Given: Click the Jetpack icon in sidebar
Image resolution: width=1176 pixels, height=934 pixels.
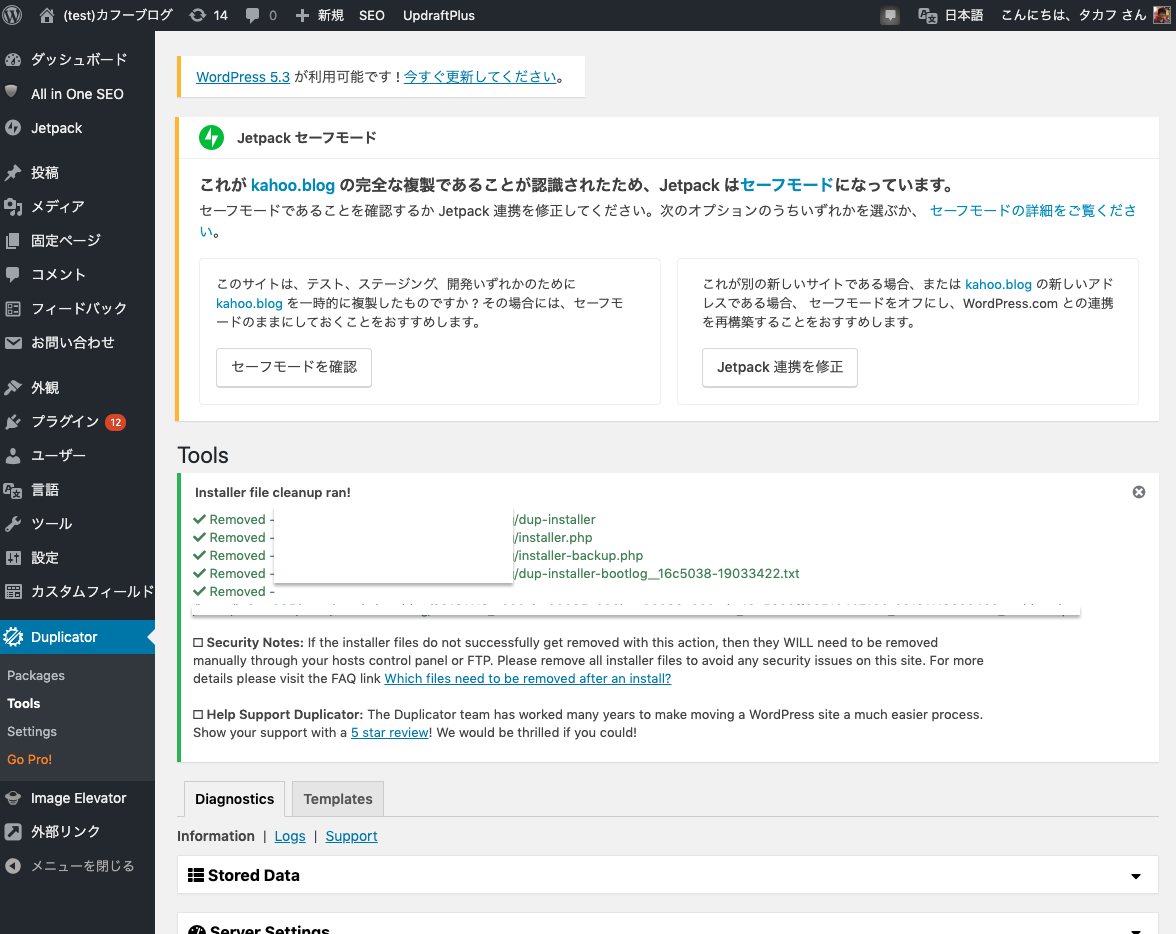Looking at the screenshot, I should coord(13,128).
